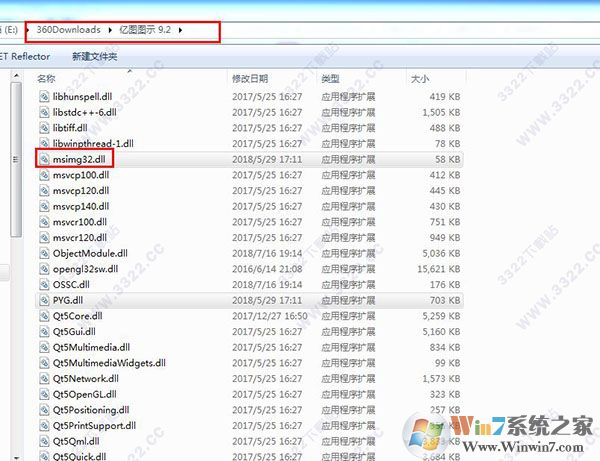
Task: Expand the arrow after 亿图图示 9.2 in address bar
Action: pyautogui.click(x=180, y=30)
